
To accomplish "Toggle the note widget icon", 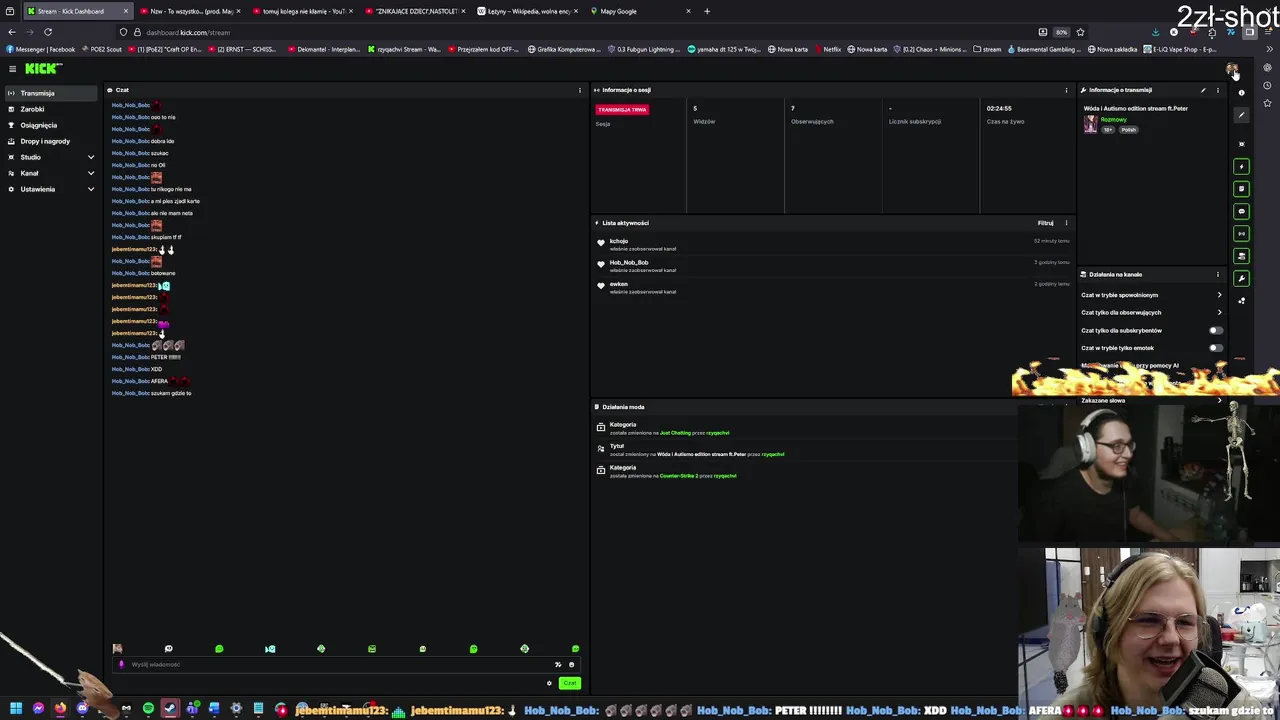I will tap(1241, 189).
